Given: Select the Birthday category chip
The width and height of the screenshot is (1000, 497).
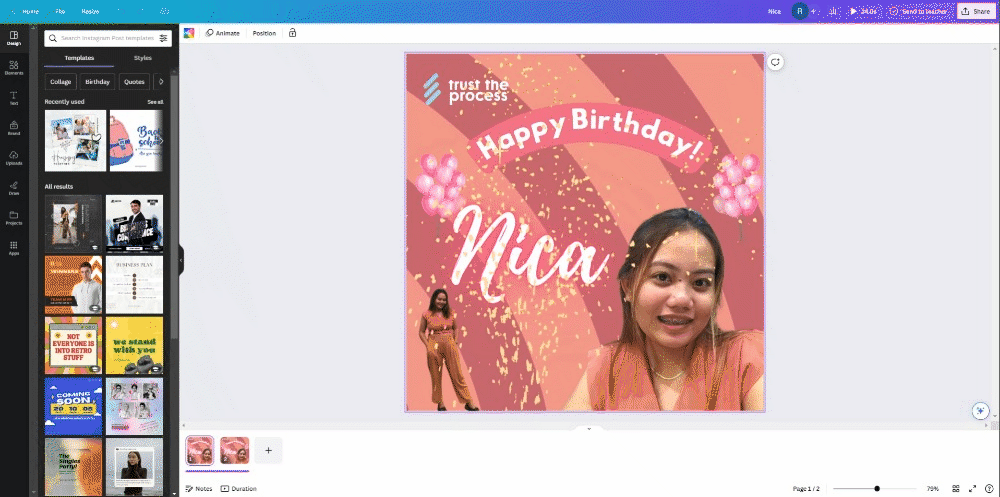Looking at the screenshot, I should click(x=98, y=82).
